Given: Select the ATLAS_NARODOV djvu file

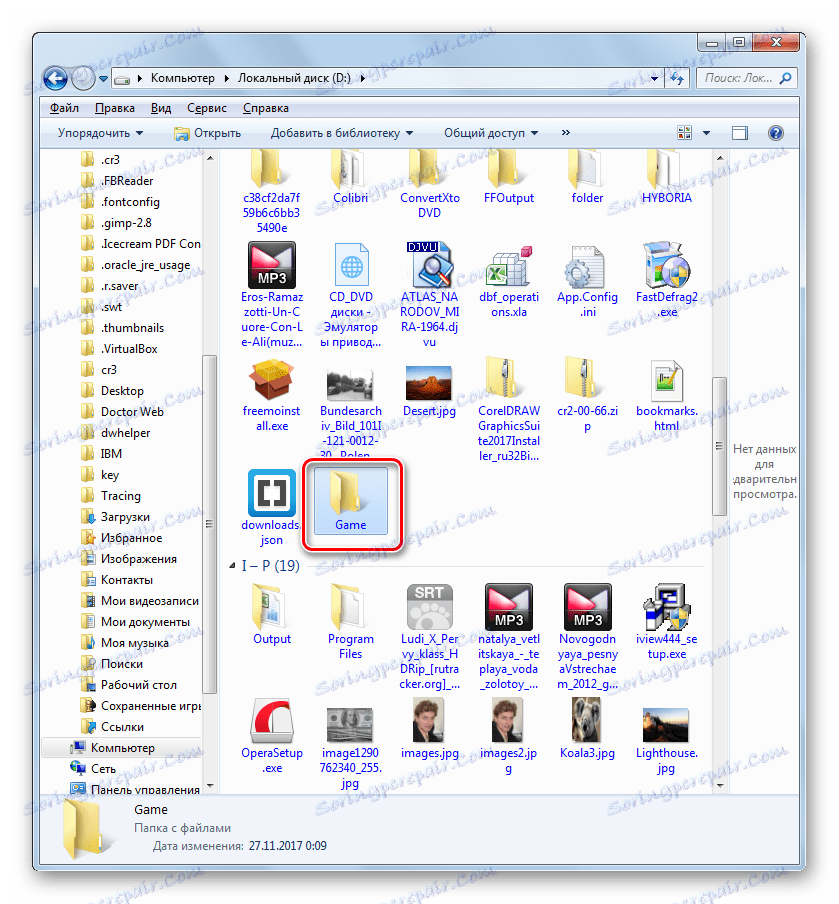Looking at the screenshot, I should tap(430, 295).
